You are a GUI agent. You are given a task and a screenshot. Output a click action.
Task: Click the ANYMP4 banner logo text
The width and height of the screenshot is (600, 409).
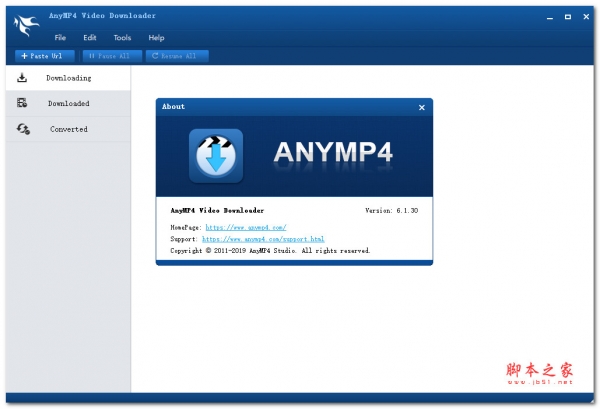coord(333,152)
